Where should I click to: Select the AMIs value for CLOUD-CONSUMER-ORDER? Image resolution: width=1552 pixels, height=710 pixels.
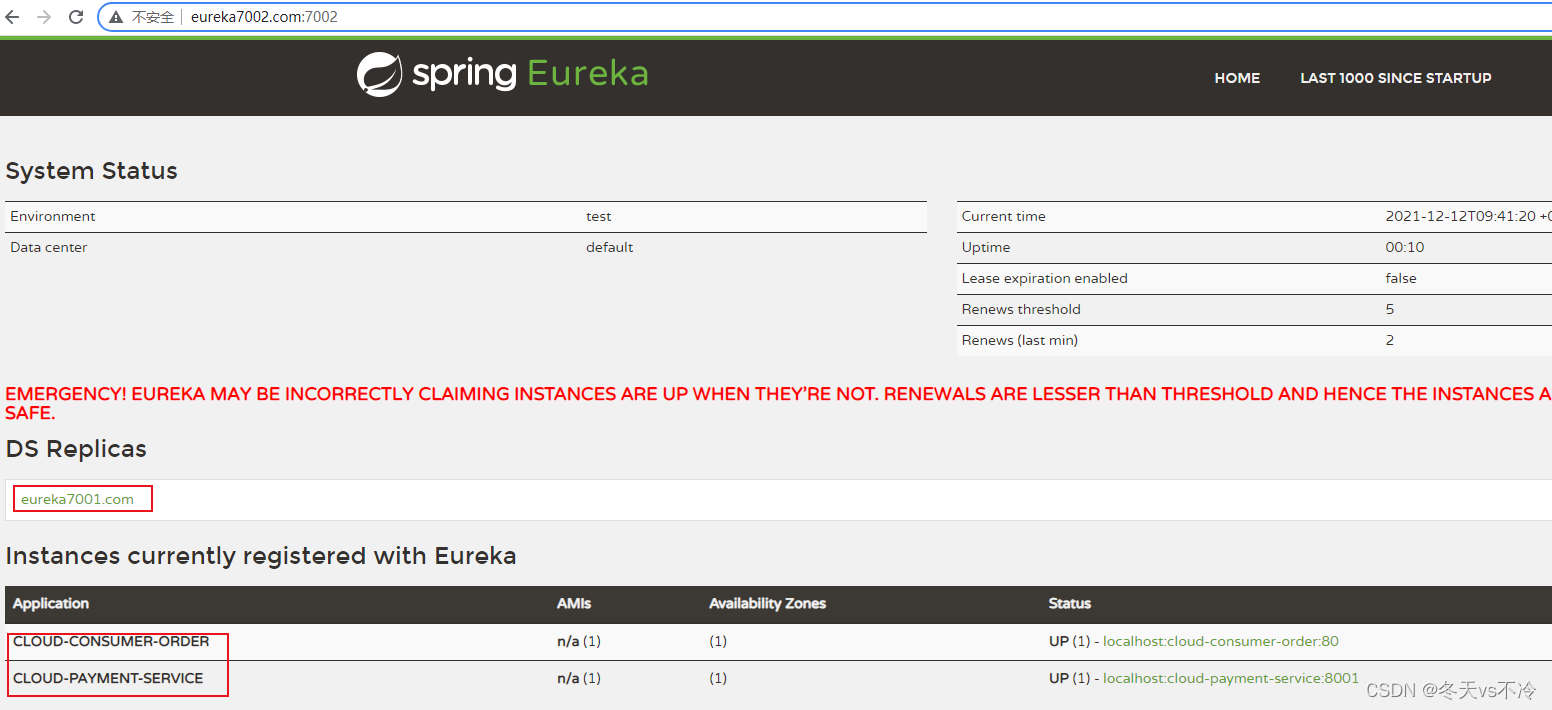tap(579, 641)
